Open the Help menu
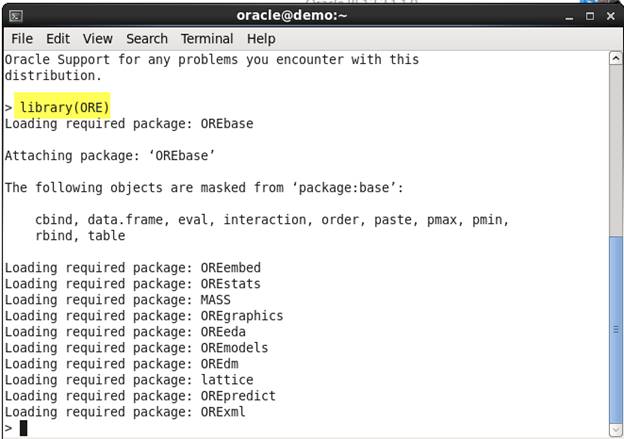Screen dimensions: 624x439 coord(261,39)
